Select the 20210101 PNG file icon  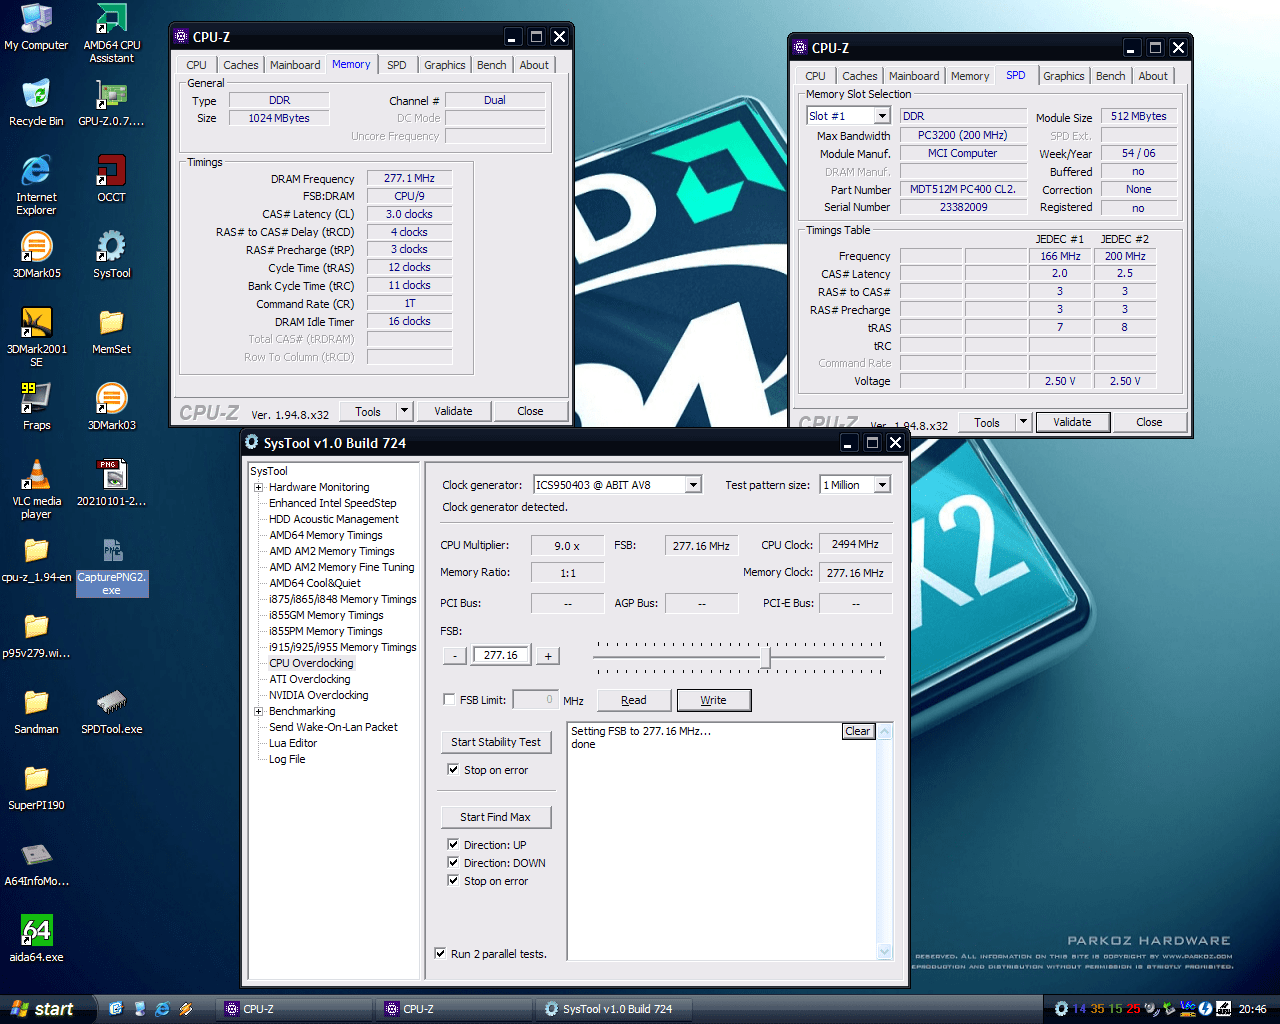112,484
